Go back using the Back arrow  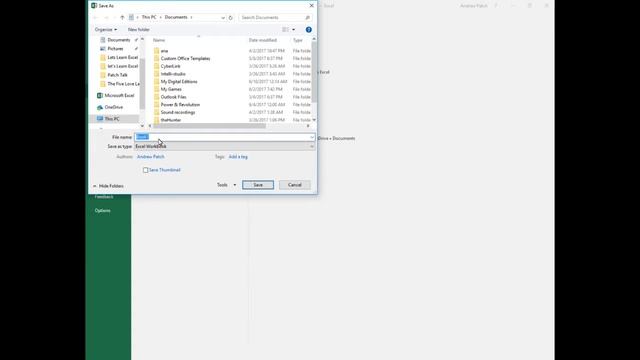pyautogui.click(x=96, y=18)
